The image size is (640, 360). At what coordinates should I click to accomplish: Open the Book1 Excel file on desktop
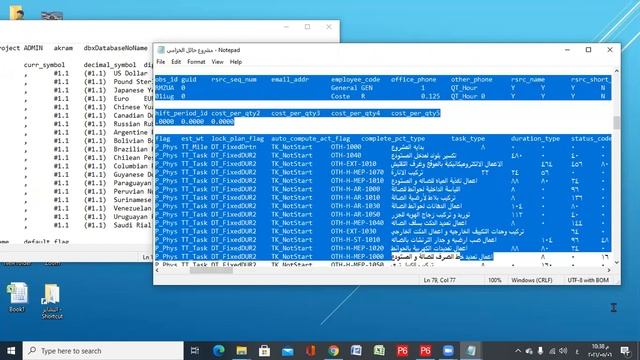(17, 297)
